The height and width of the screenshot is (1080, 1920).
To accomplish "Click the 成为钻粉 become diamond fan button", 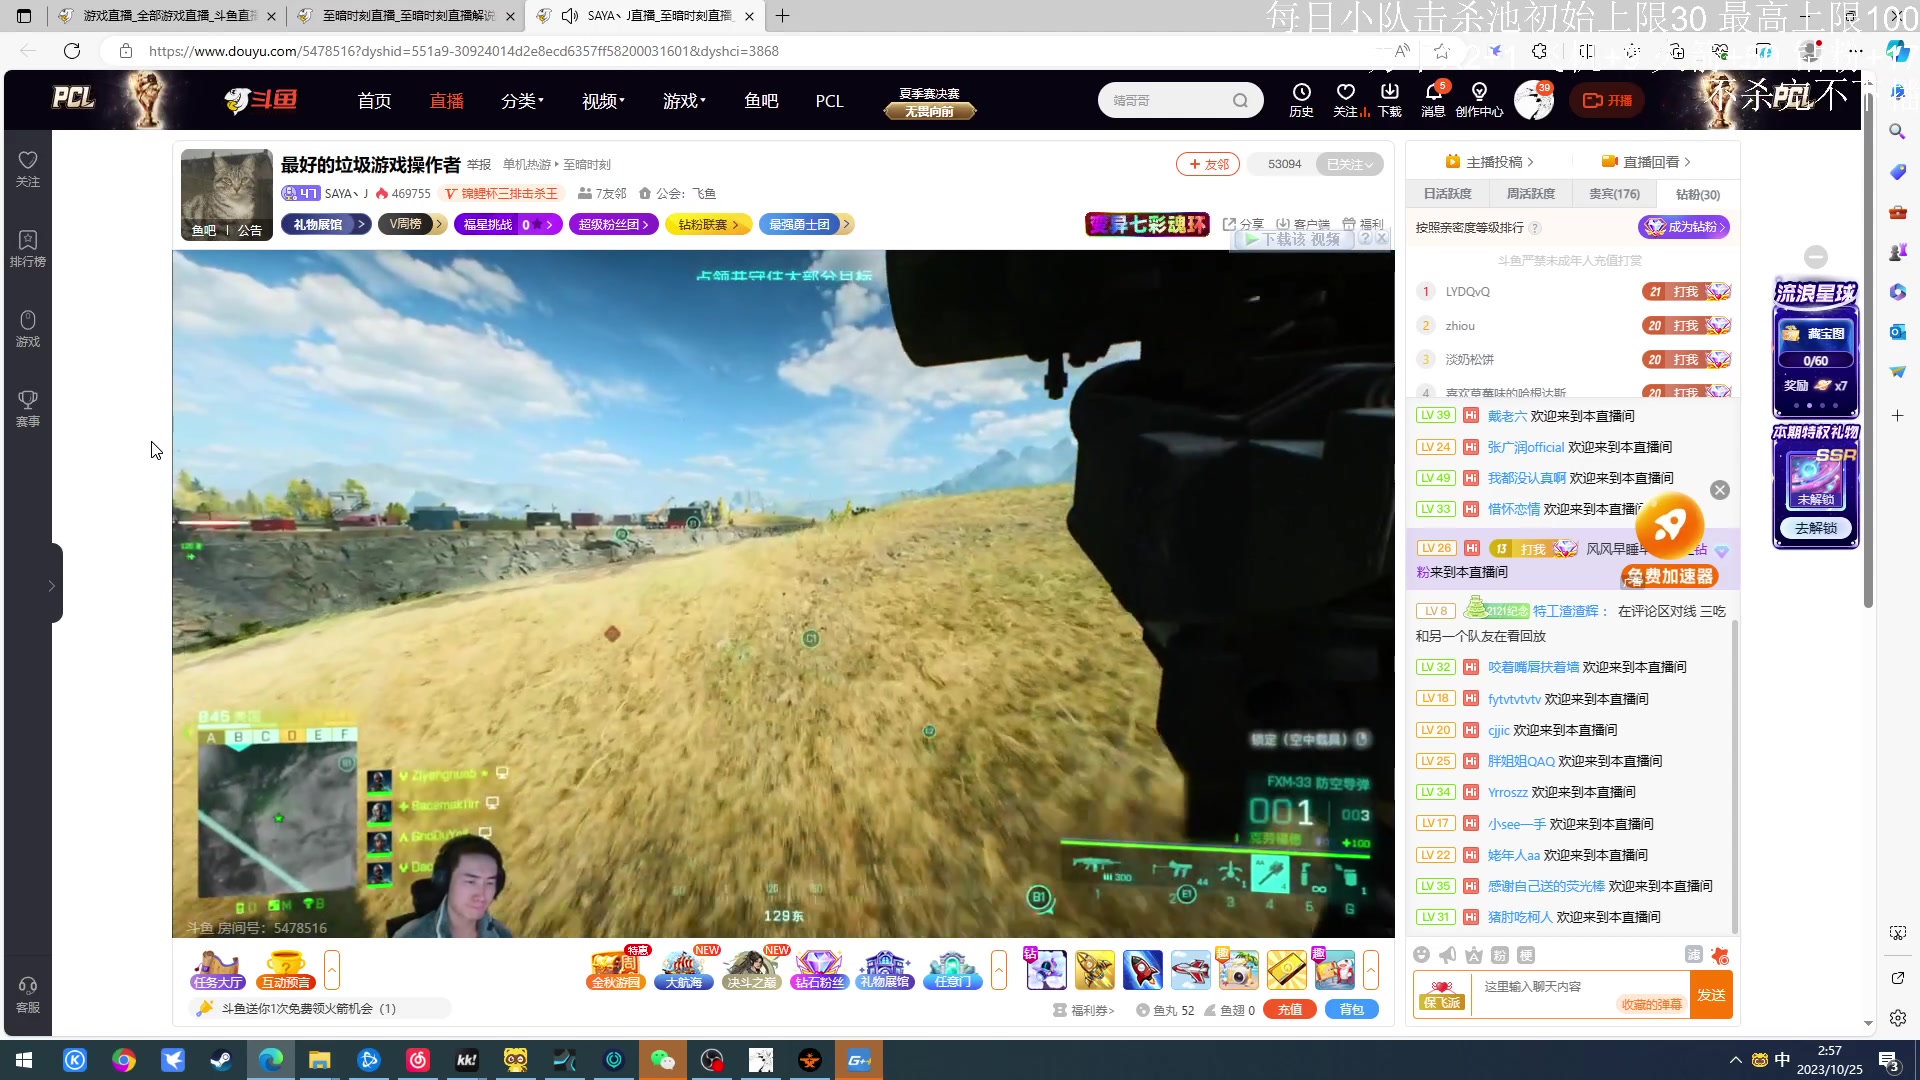I will click(1684, 227).
